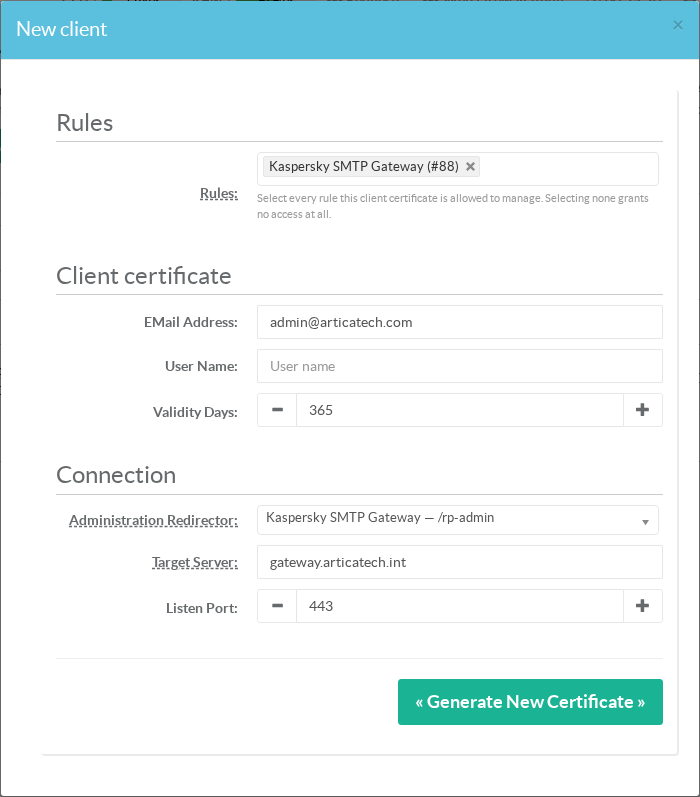The width and height of the screenshot is (700, 797).
Task: Click the Listen Port value 443
Action: (x=460, y=606)
